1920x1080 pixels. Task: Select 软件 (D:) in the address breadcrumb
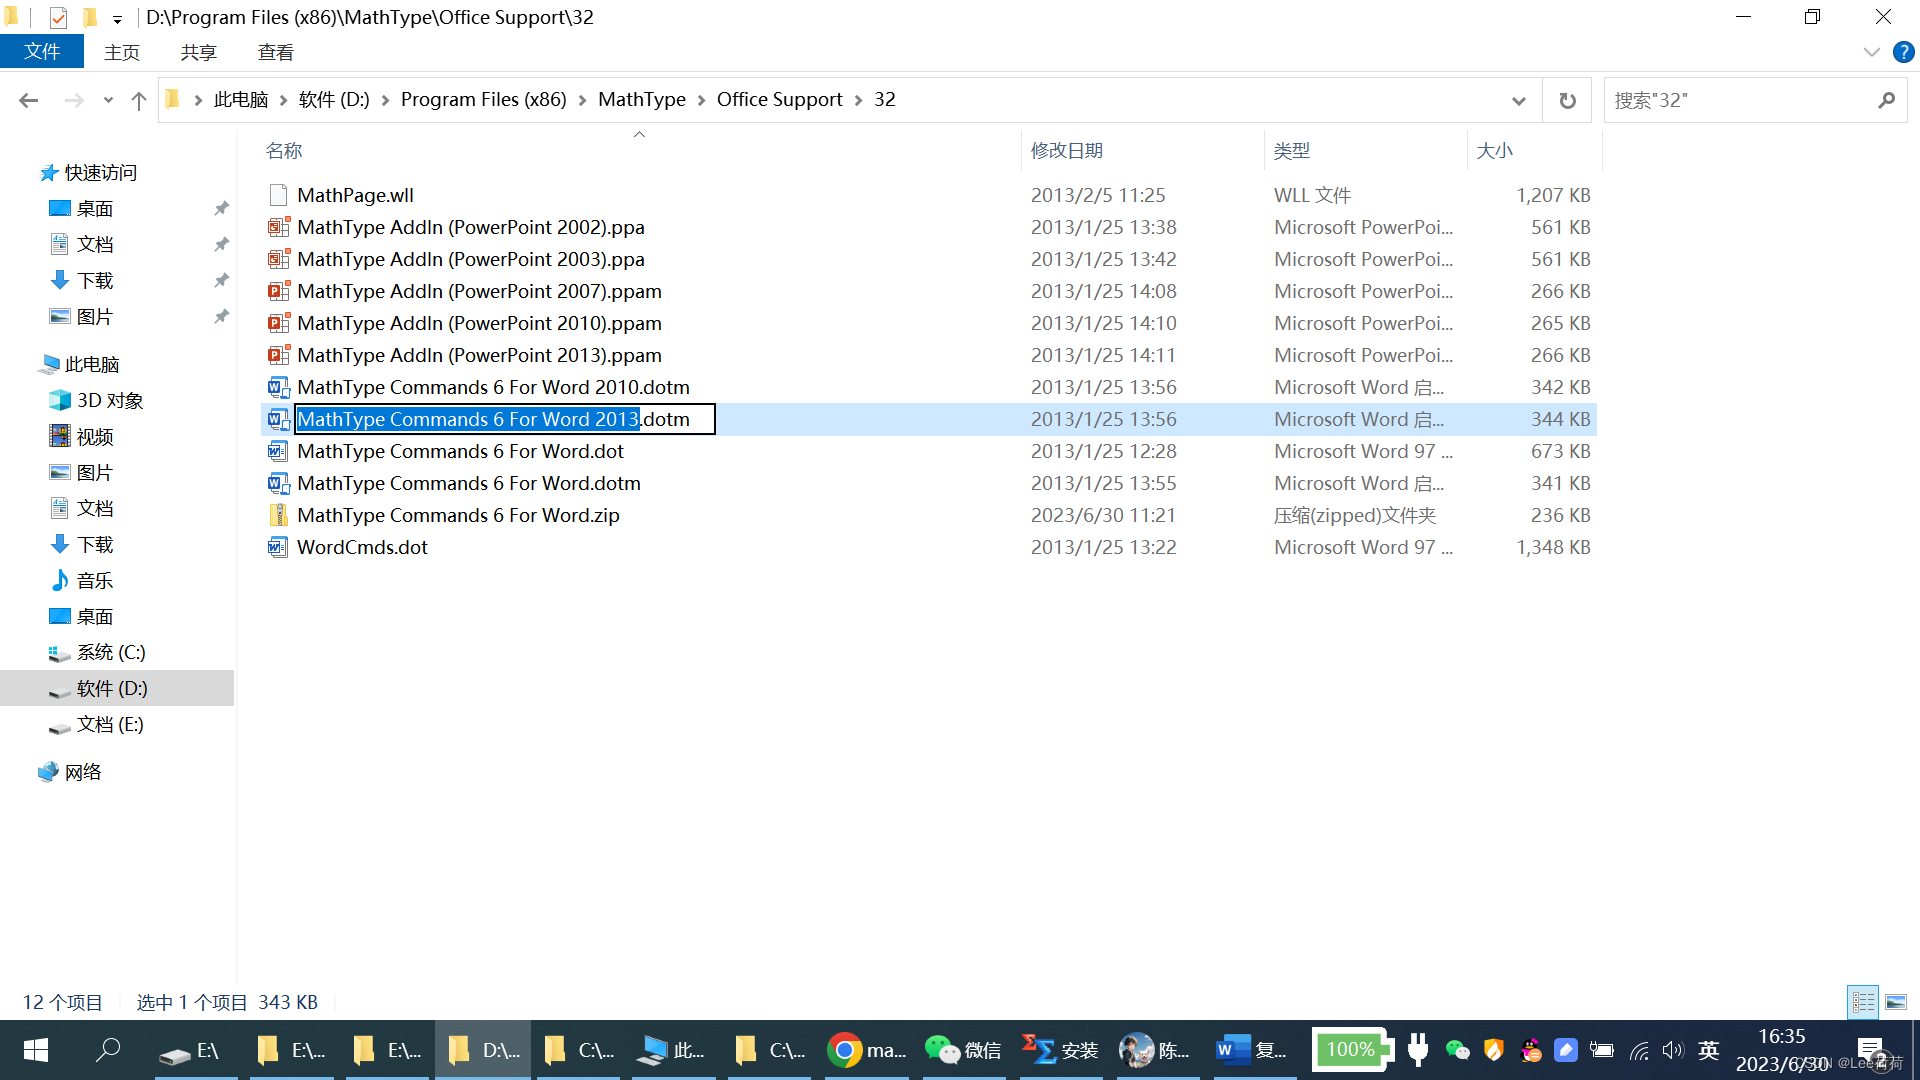click(x=334, y=99)
